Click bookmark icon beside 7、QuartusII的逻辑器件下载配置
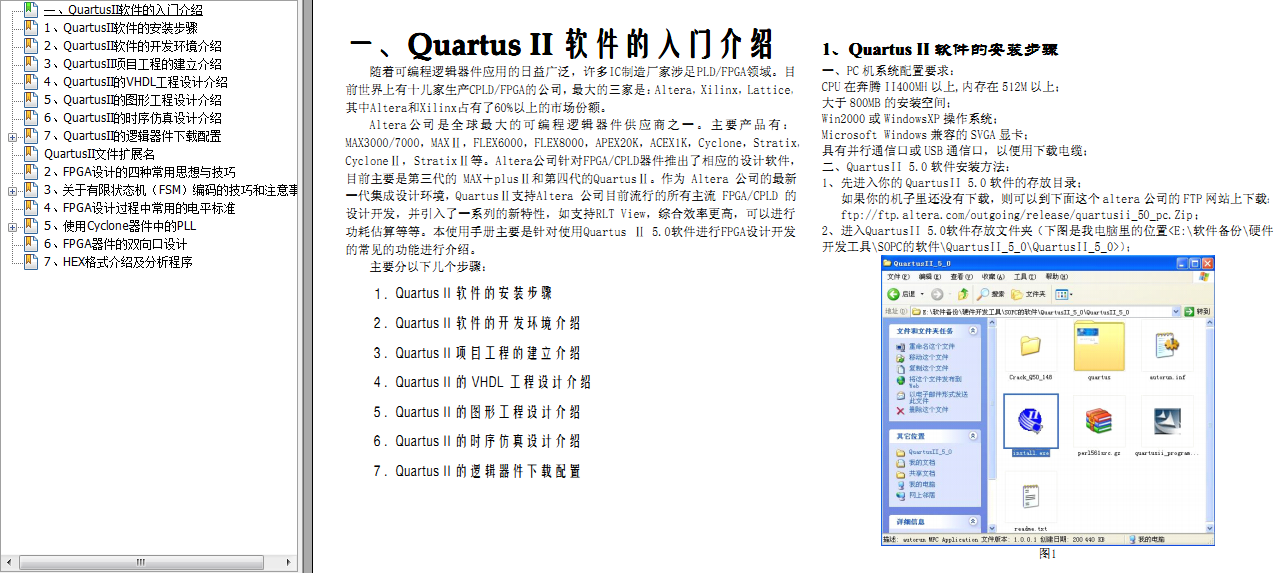 (31, 136)
